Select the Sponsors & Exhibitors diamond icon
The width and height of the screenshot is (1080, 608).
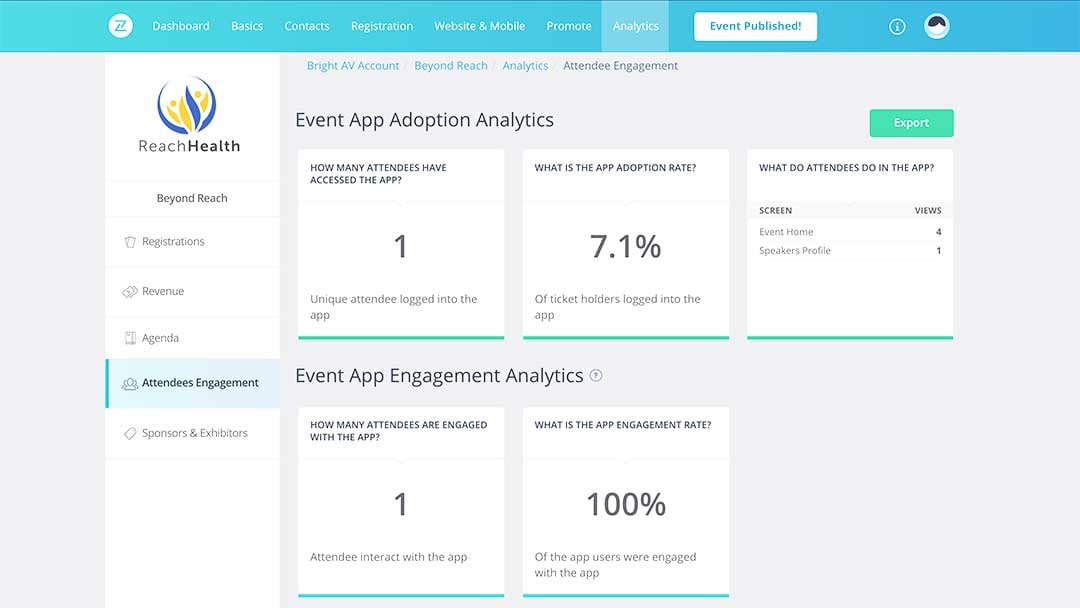coord(131,433)
